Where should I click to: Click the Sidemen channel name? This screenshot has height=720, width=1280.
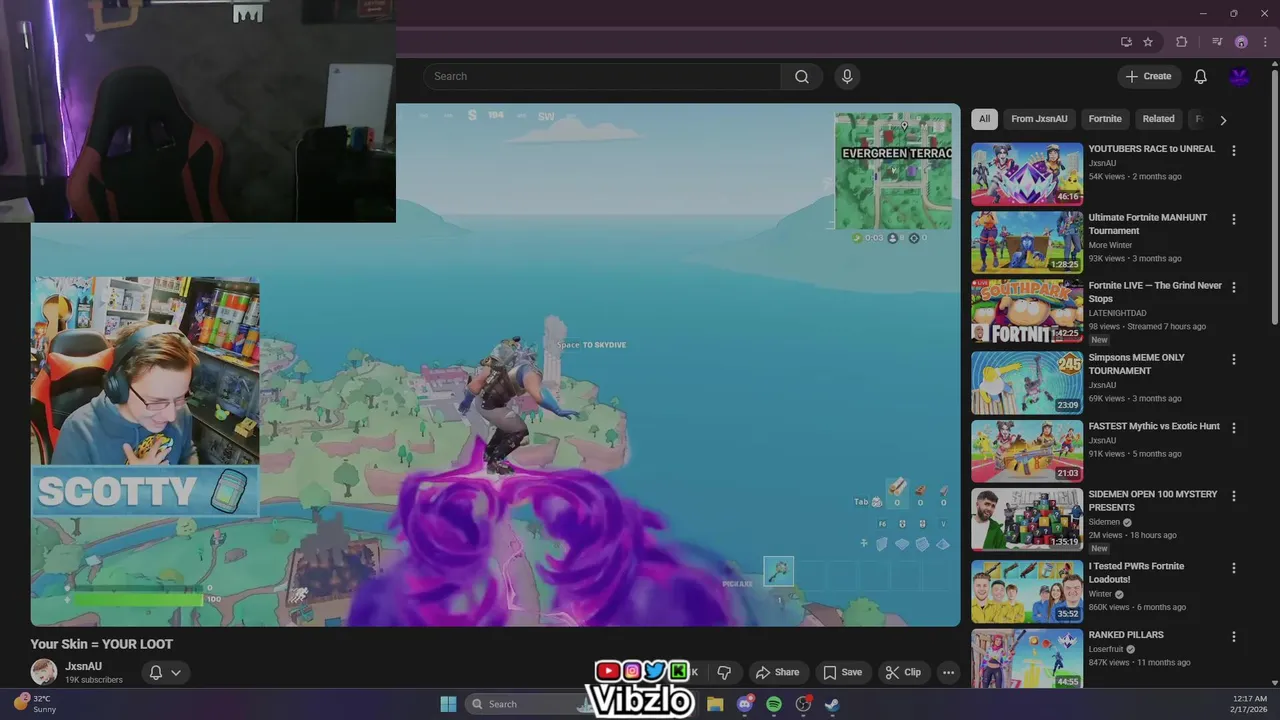click(x=1104, y=522)
